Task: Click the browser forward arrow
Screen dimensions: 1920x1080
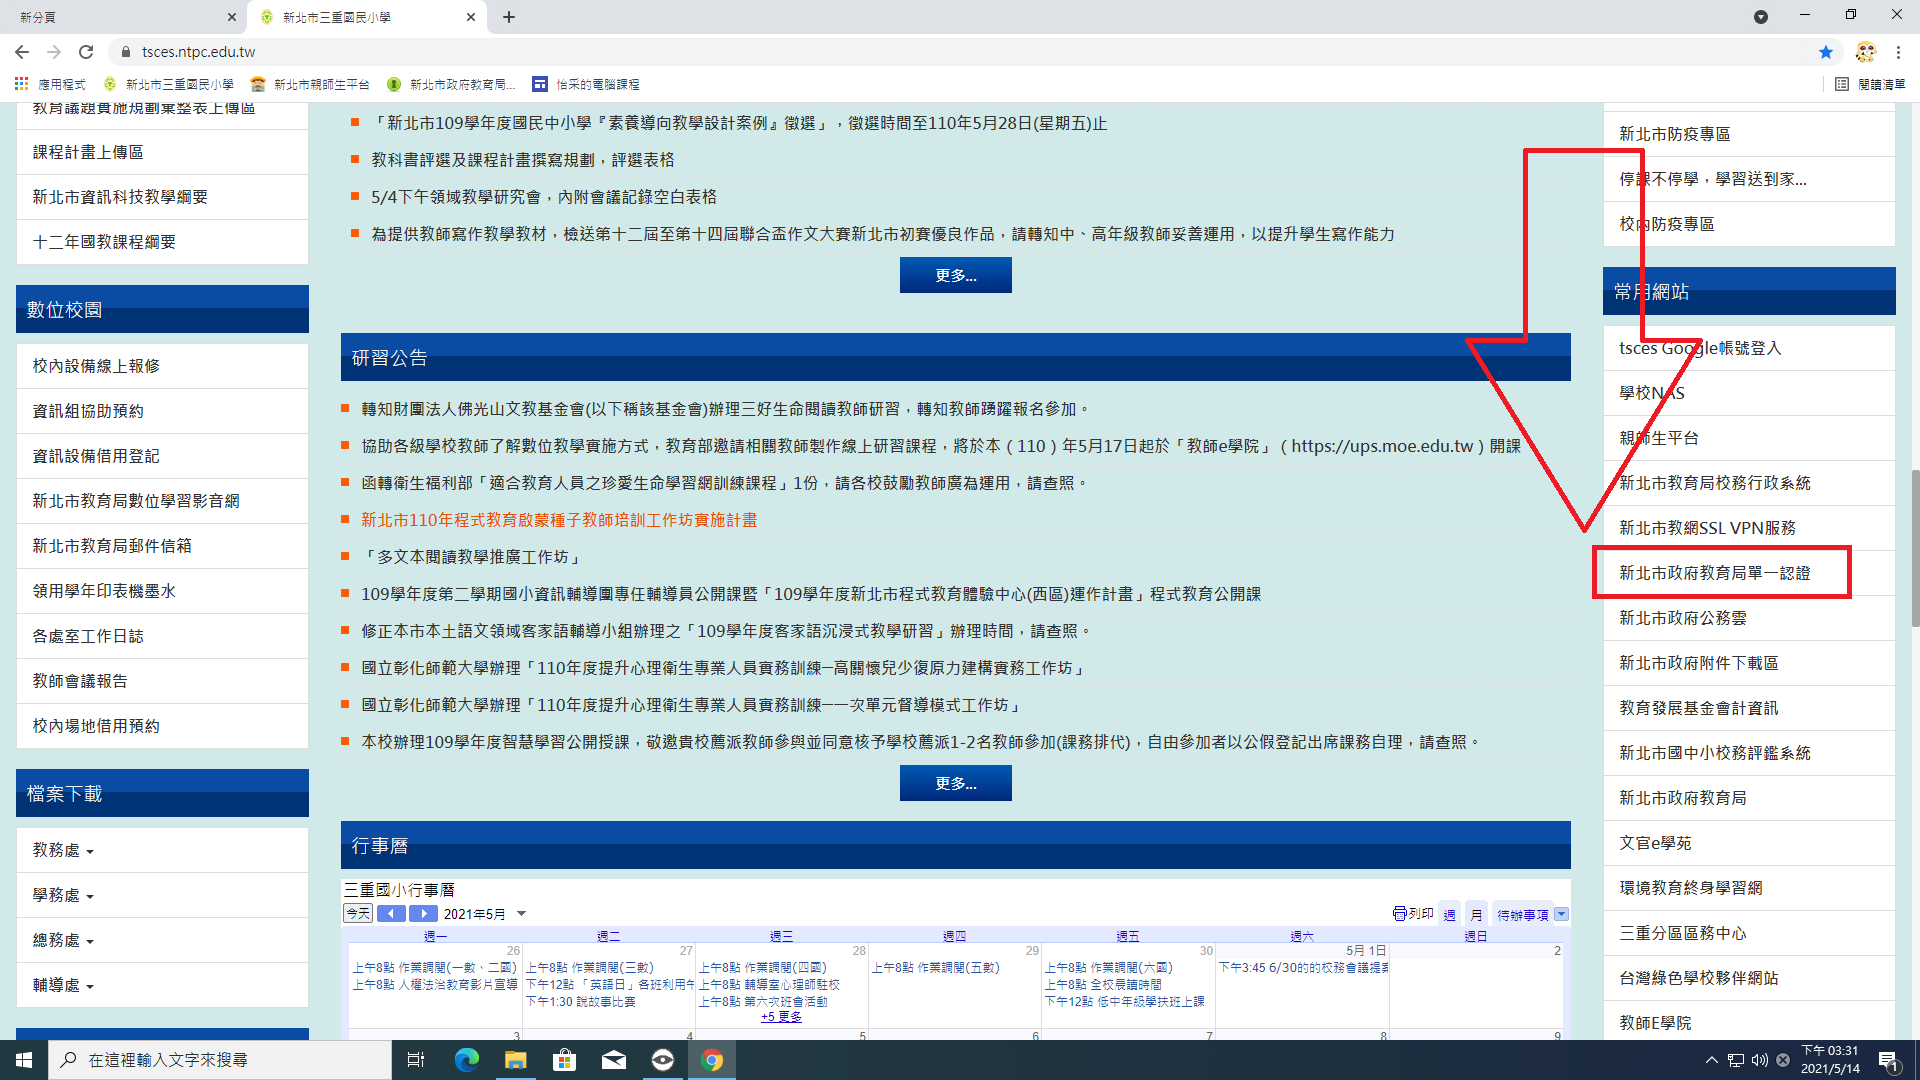Action: (x=54, y=52)
